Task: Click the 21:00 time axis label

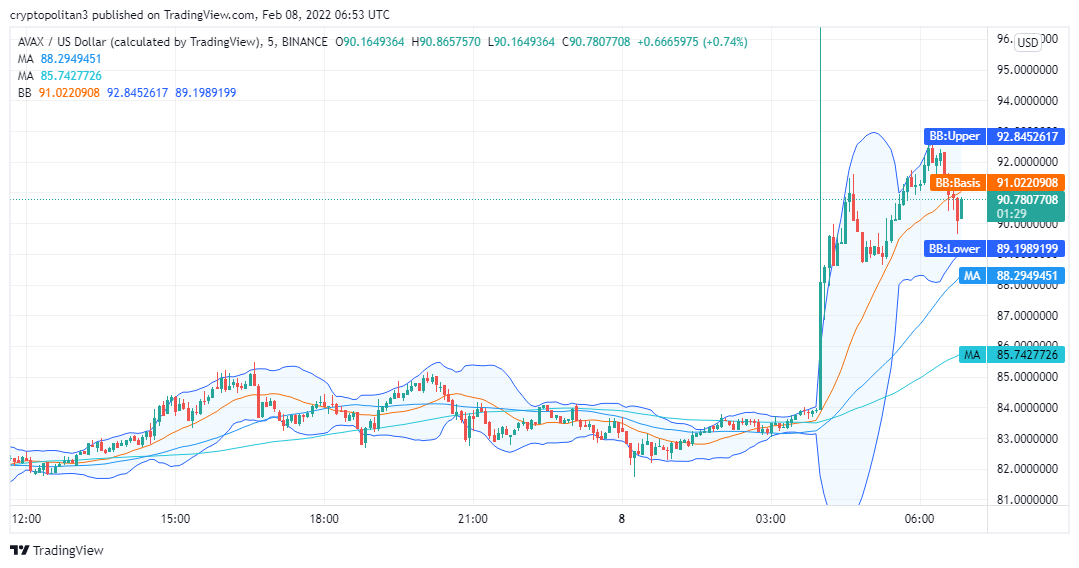Action: coord(473,519)
